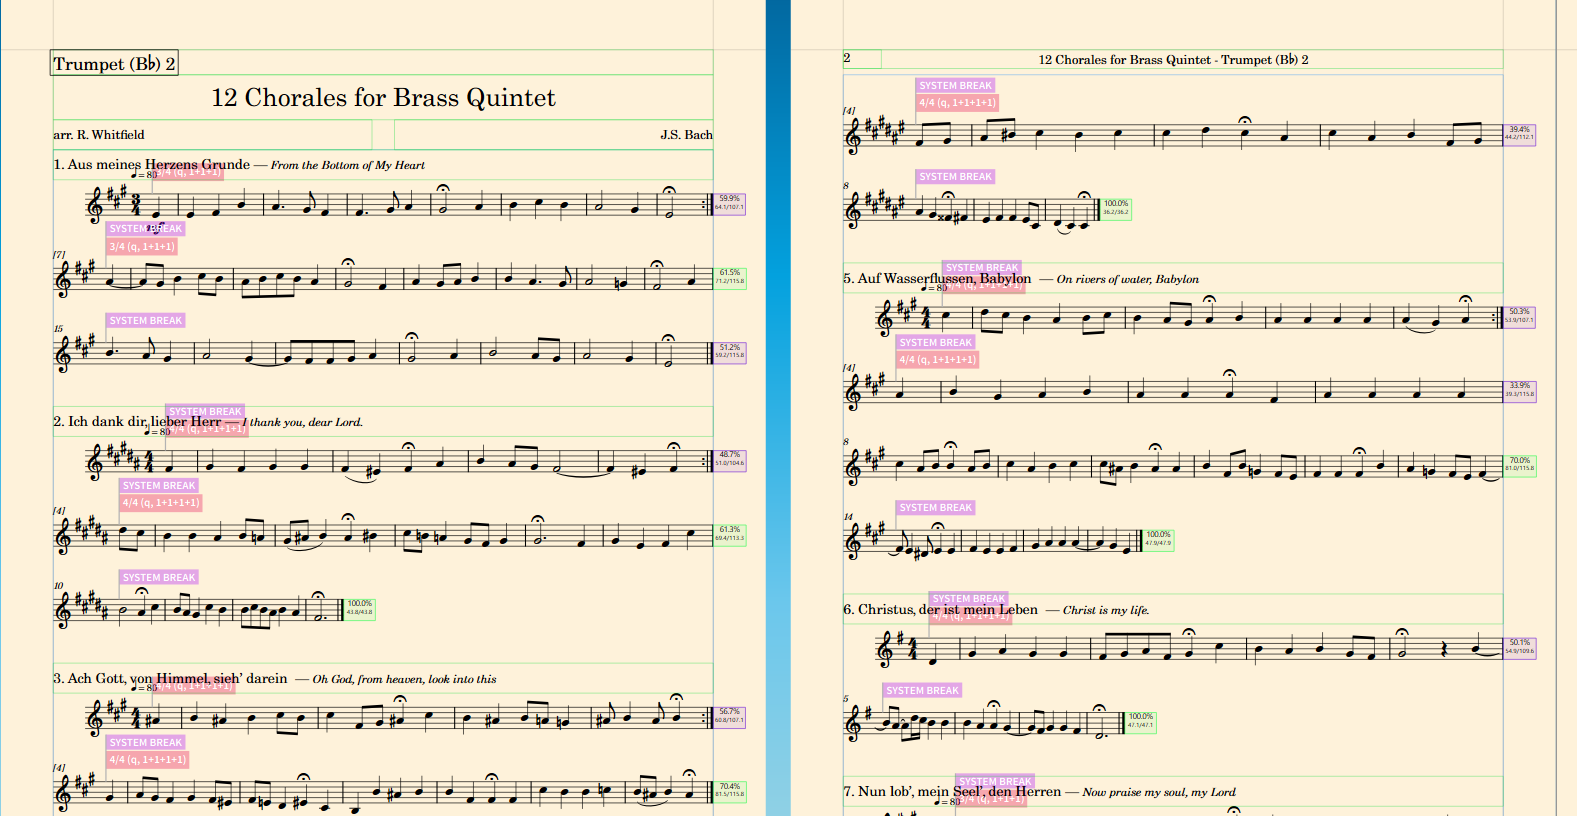Click the '12 Chorales for Brass Quintet' main title
This screenshot has width=1577, height=816.
383,97
